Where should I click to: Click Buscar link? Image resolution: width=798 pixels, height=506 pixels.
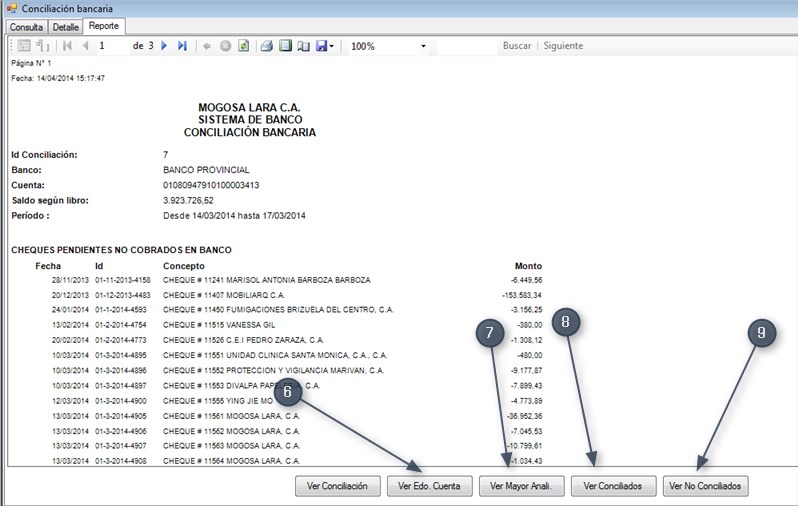point(517,46)
